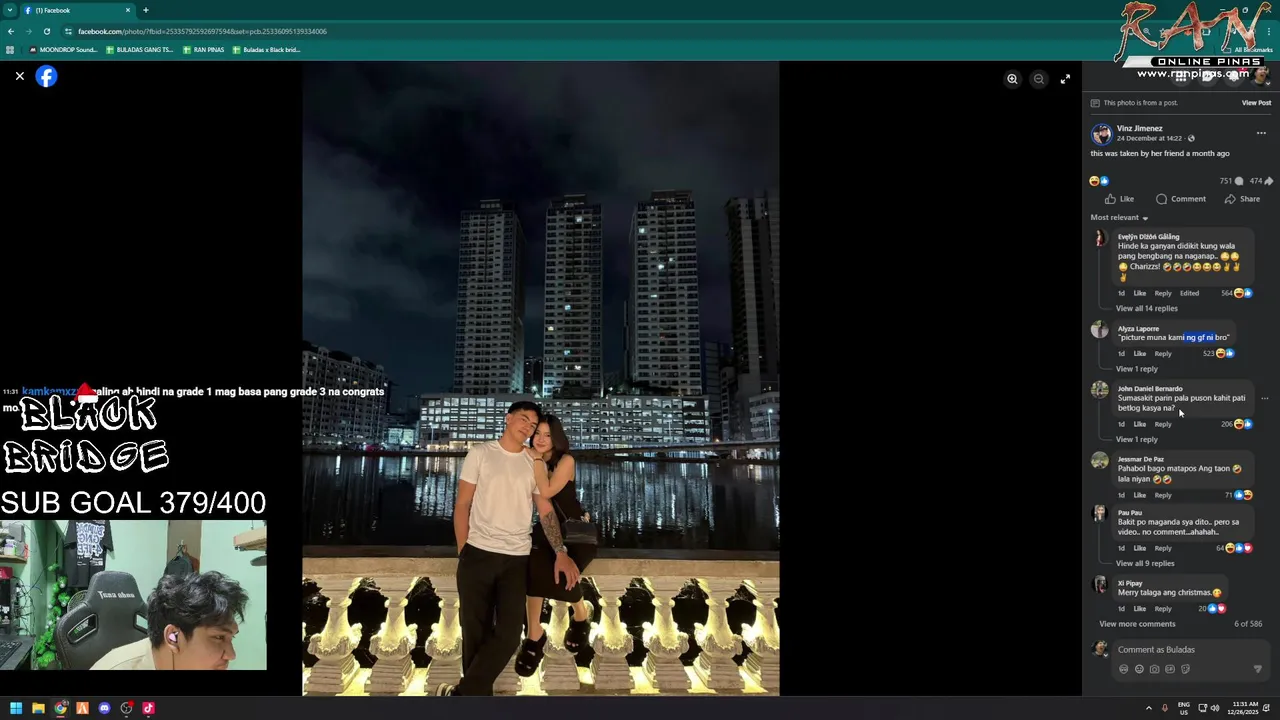
Task: Open Jessmar De Paz's profile name
Action: point(1141,459)
